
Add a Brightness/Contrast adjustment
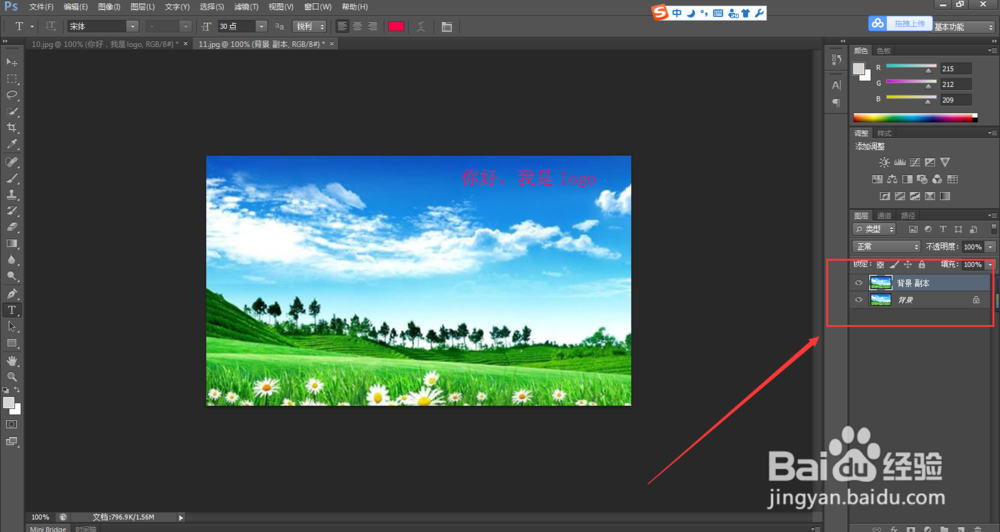click(884, 162)
